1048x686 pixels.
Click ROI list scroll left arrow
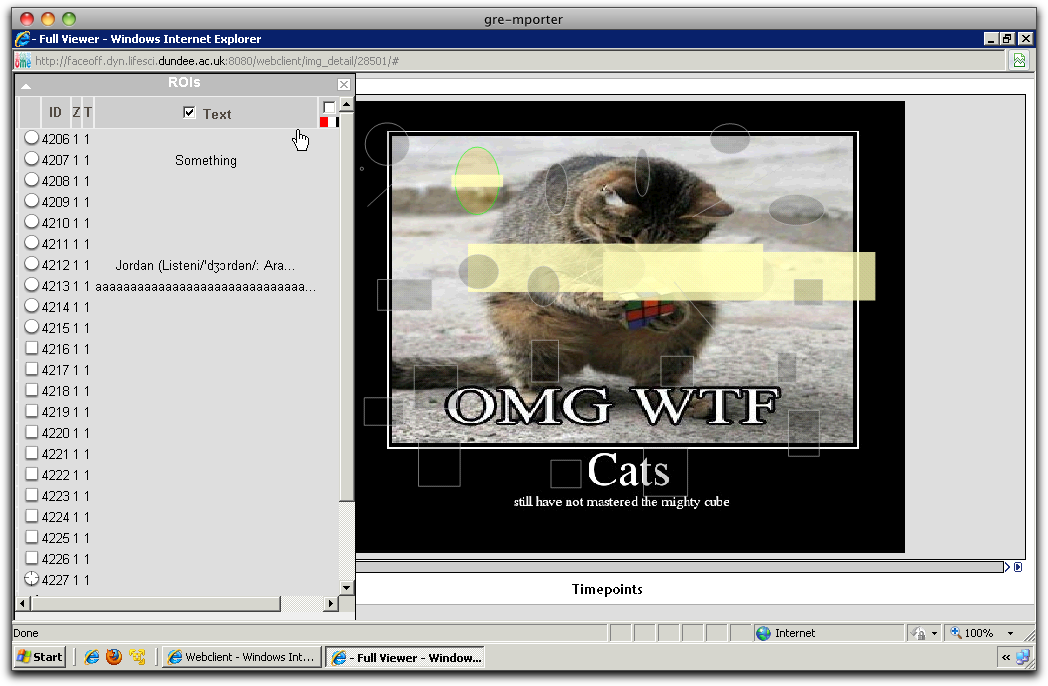pos(23,603)
